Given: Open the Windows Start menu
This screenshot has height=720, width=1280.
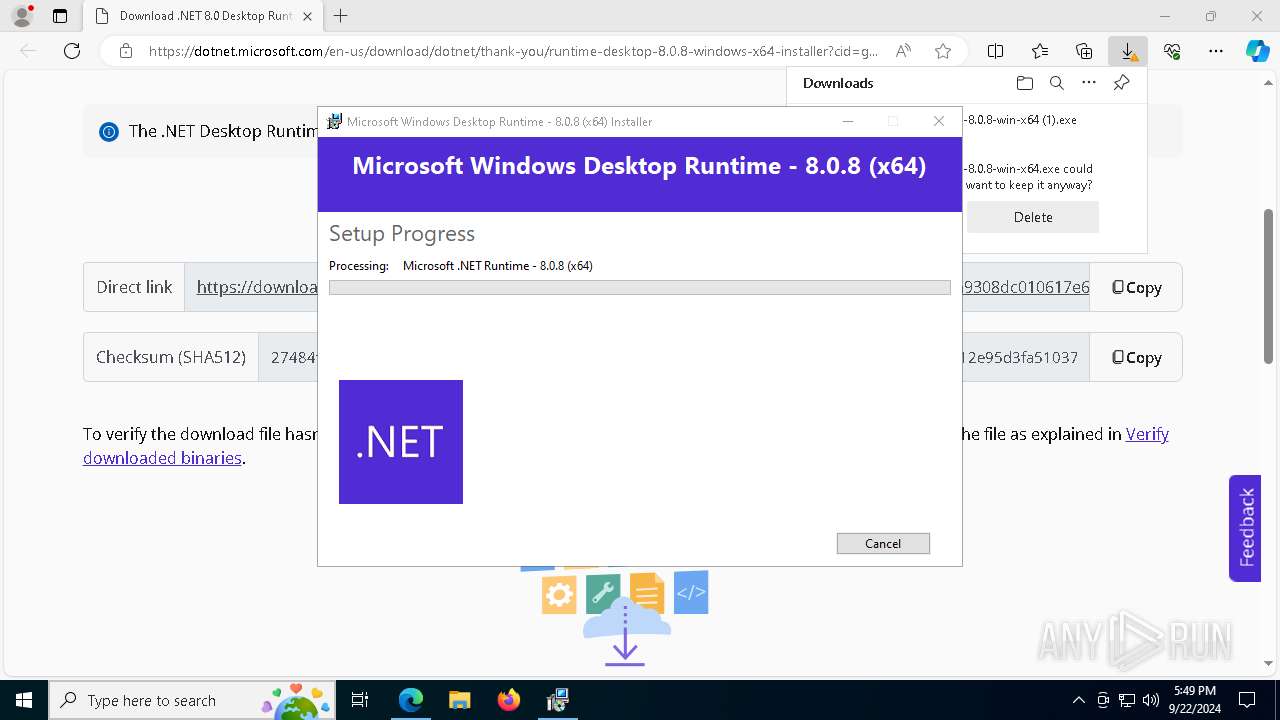Looking at the screenshot, I should pyautogui.click(x=23, y=700).
